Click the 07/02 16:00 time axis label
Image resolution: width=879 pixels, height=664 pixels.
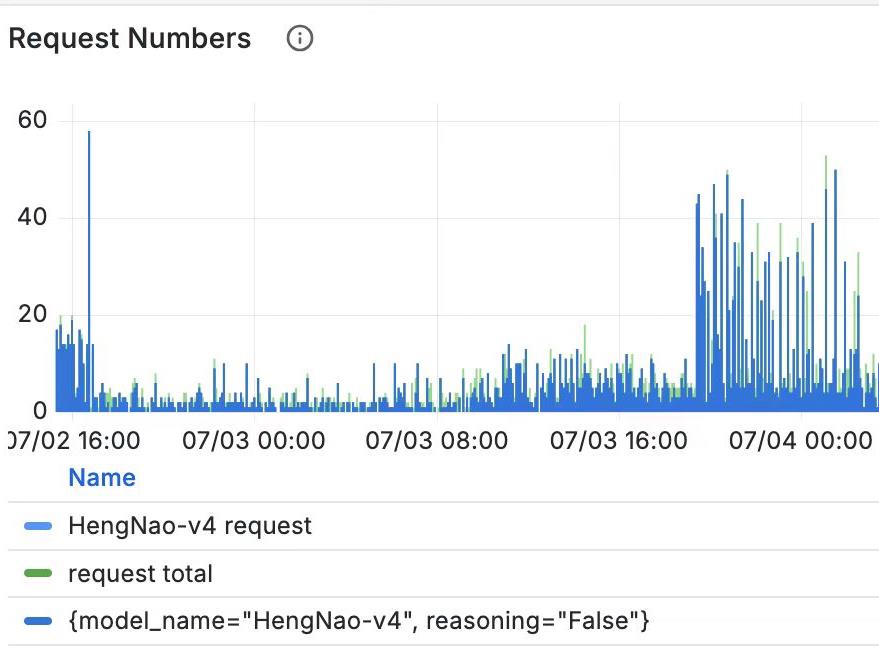(x=74, y=441)
